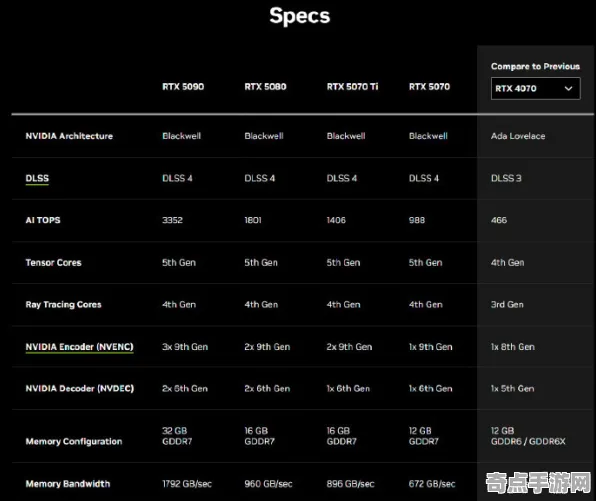Viewport: 596px width, 501px height.
Task: Click the Compare to Previous label
Action: (x=535, y=67)
